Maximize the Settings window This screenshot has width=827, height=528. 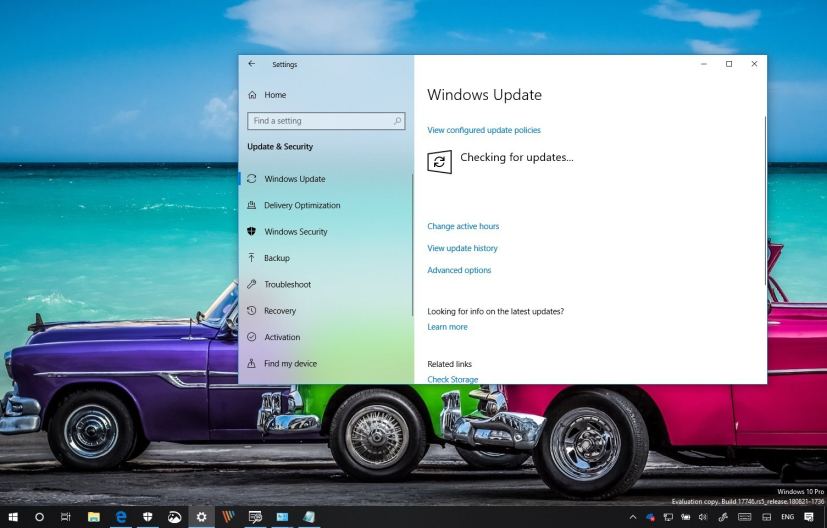click(729, 64)
